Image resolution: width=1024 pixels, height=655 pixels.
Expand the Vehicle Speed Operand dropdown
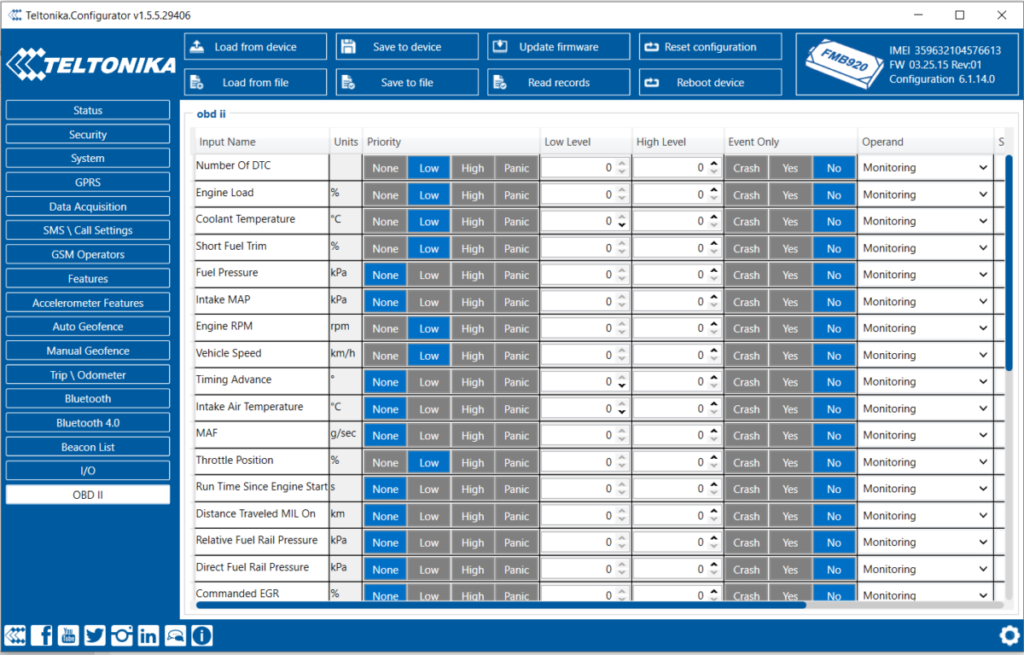click(924, 355)
